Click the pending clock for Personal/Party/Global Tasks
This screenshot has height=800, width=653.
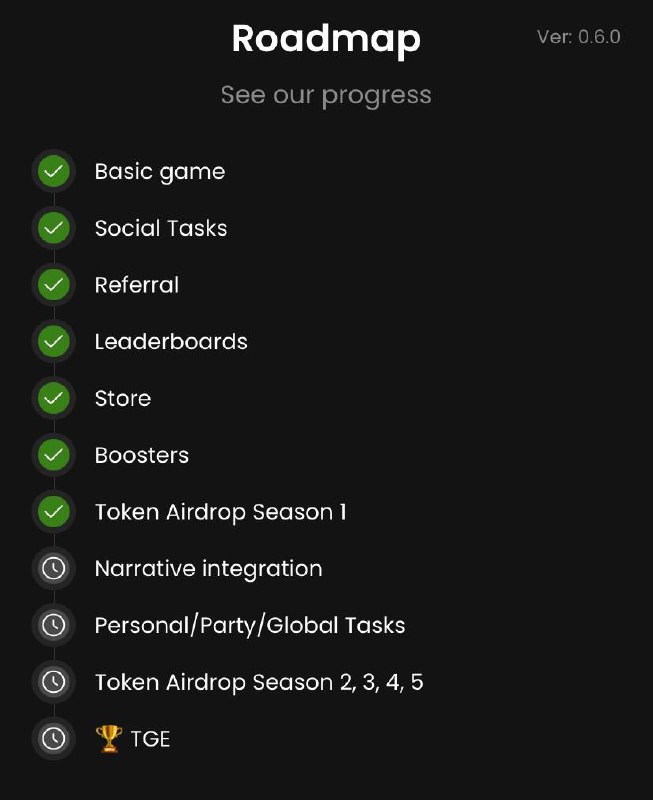coord(54,624)
